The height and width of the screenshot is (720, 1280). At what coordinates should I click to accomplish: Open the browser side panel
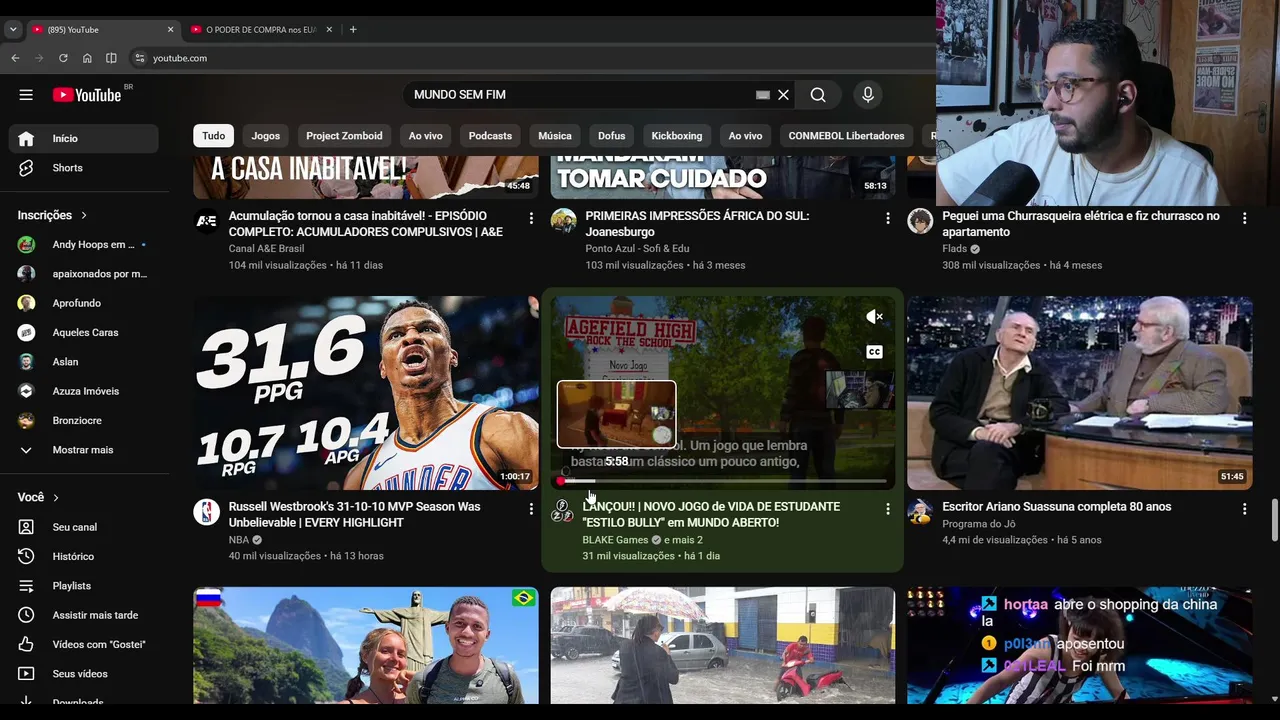(x=111, y=58)
